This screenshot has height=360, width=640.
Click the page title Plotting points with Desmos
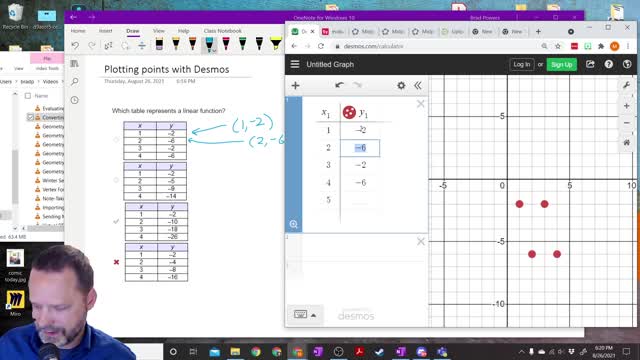click(x=167, y=69)
